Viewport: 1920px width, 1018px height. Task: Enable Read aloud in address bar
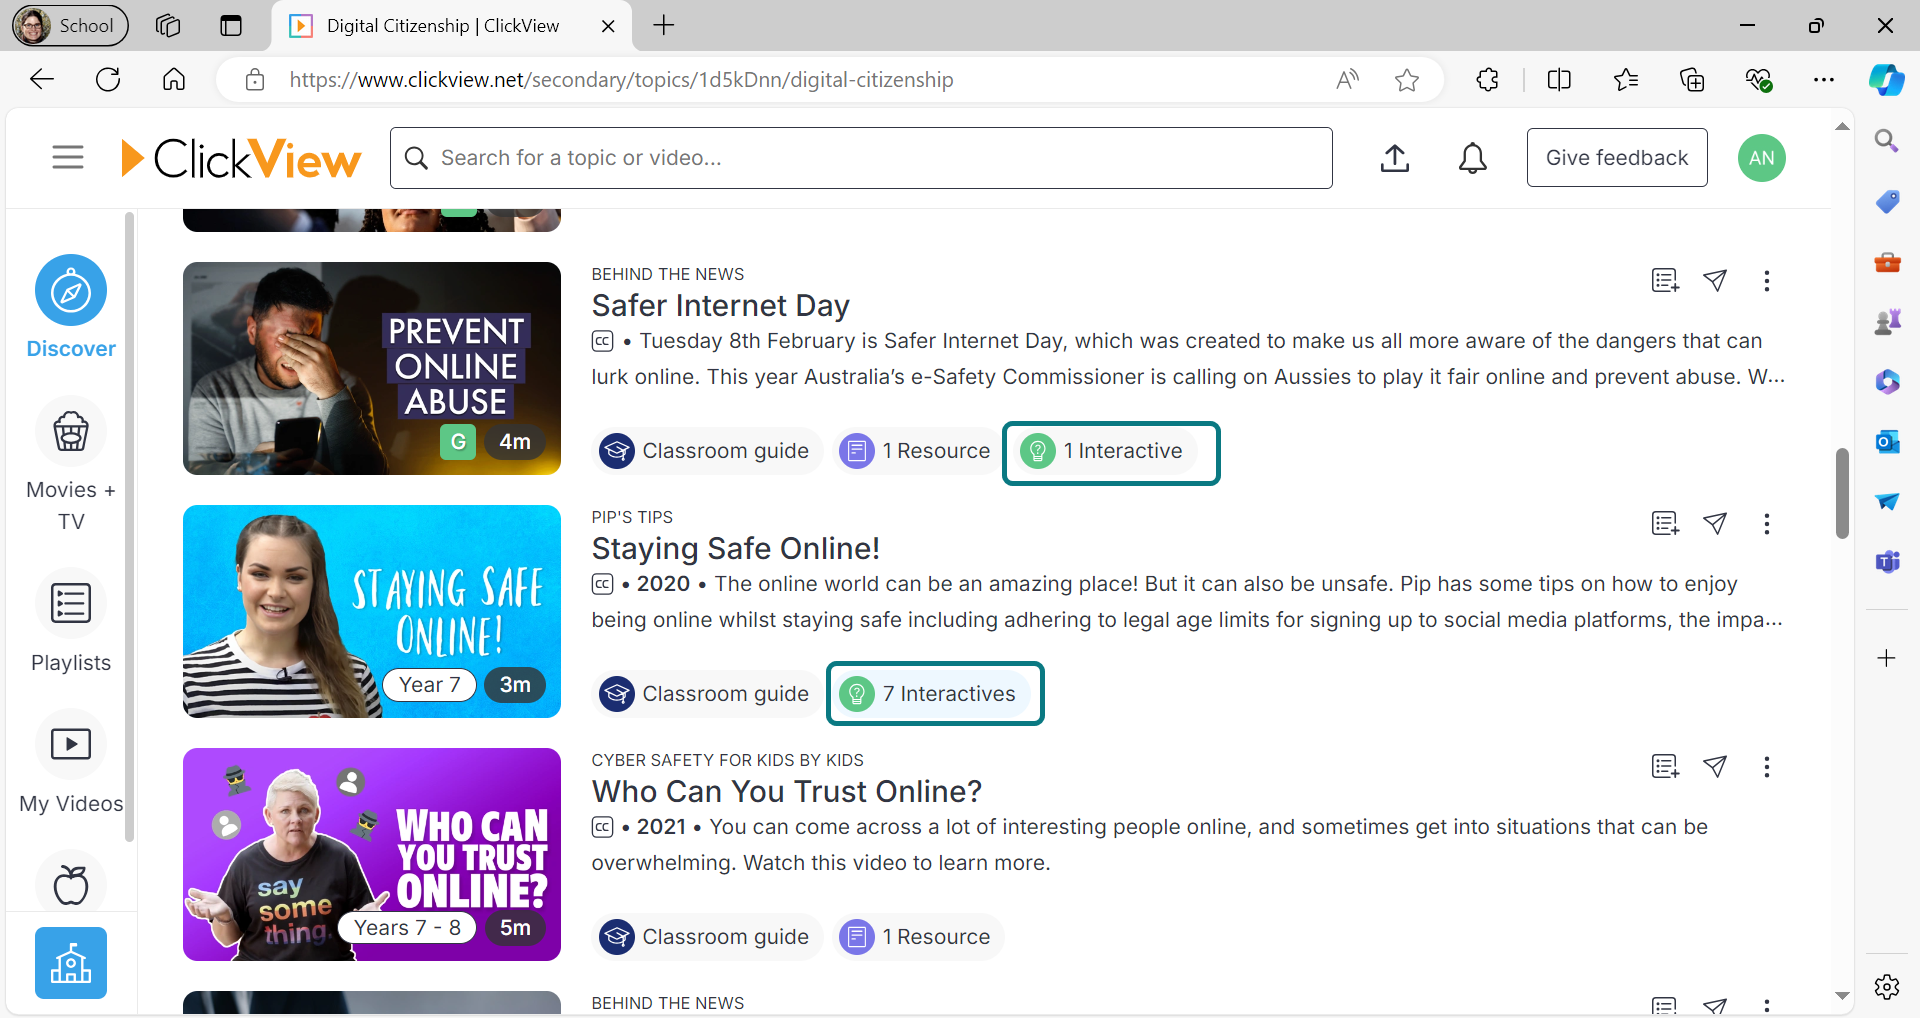pyautogui.click(x=1348, y=80)
